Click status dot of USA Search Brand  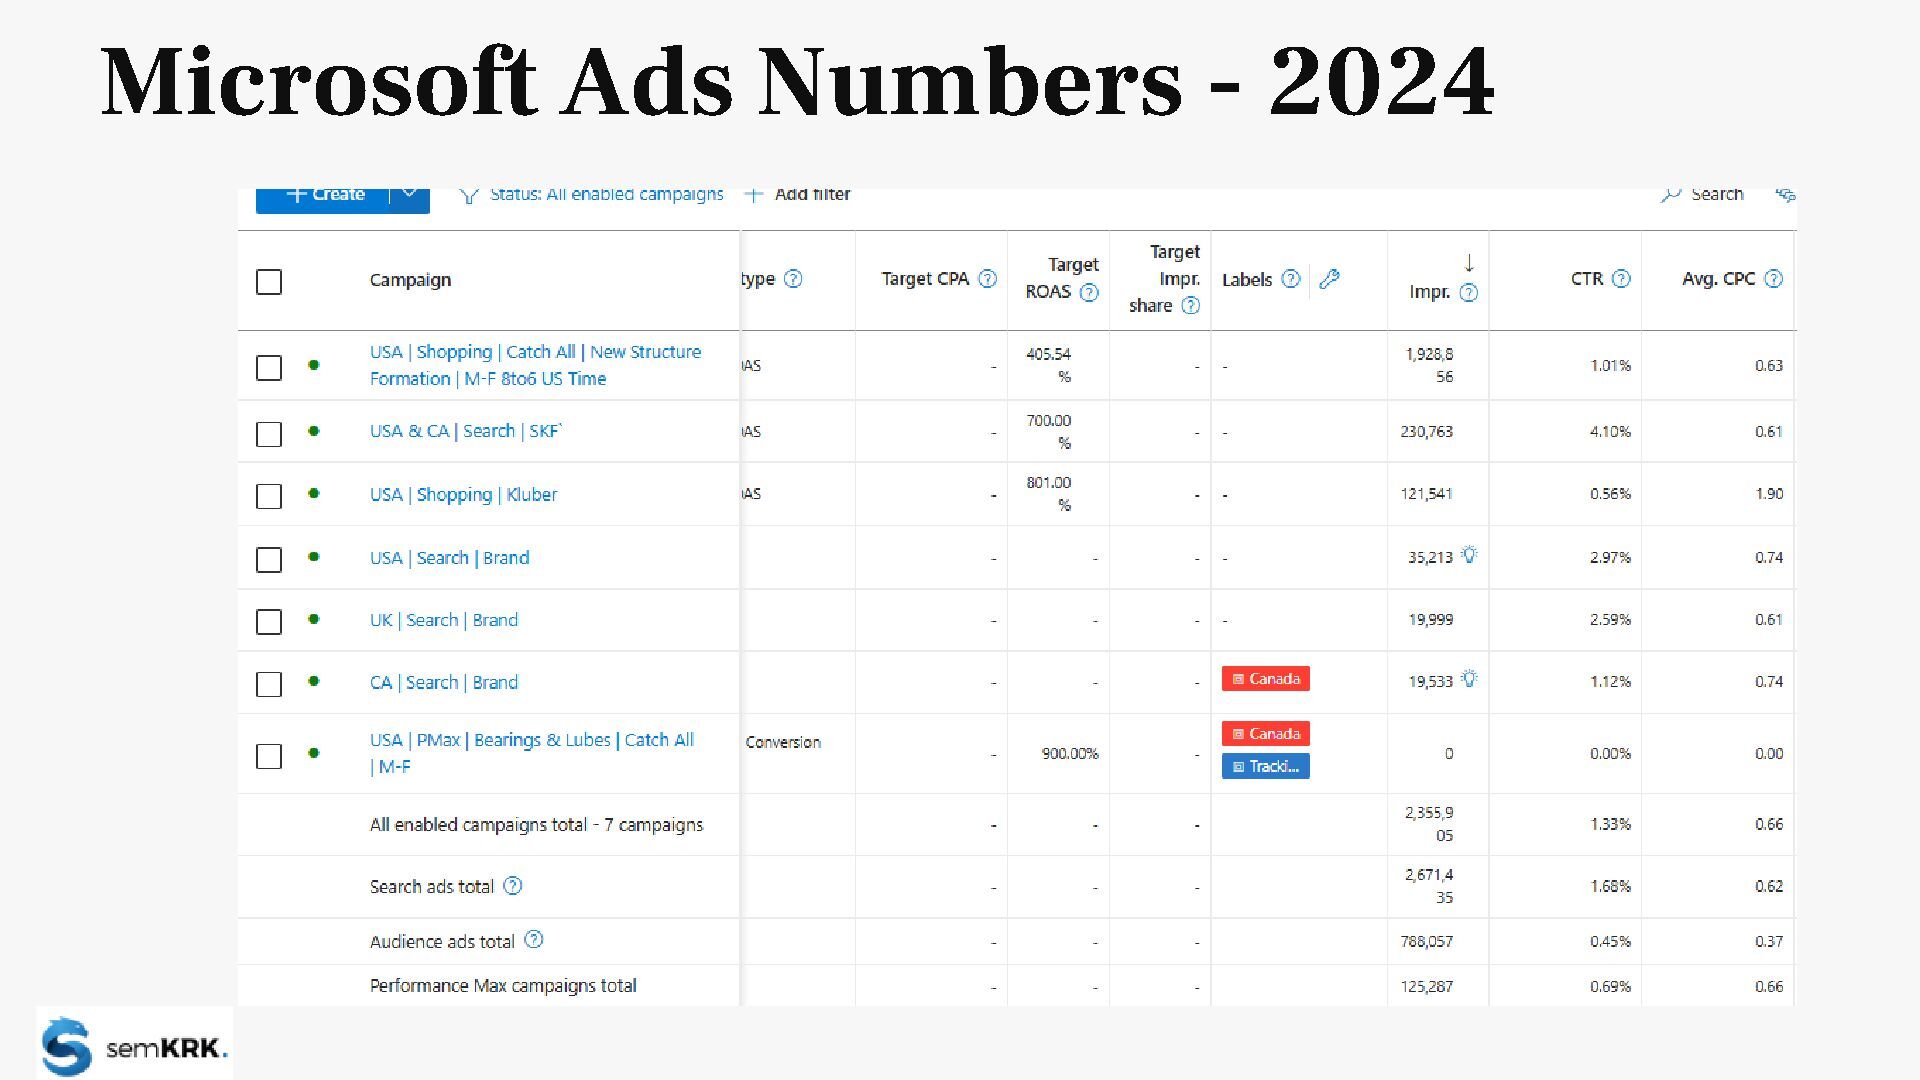(x=314, y=557)
